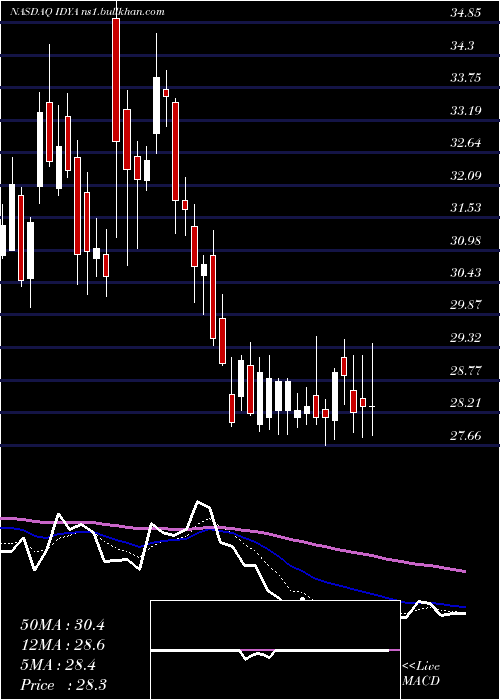Click the 33.75 price axis label
Viewport: 500px width, 700px height.
tap(466, 79)
